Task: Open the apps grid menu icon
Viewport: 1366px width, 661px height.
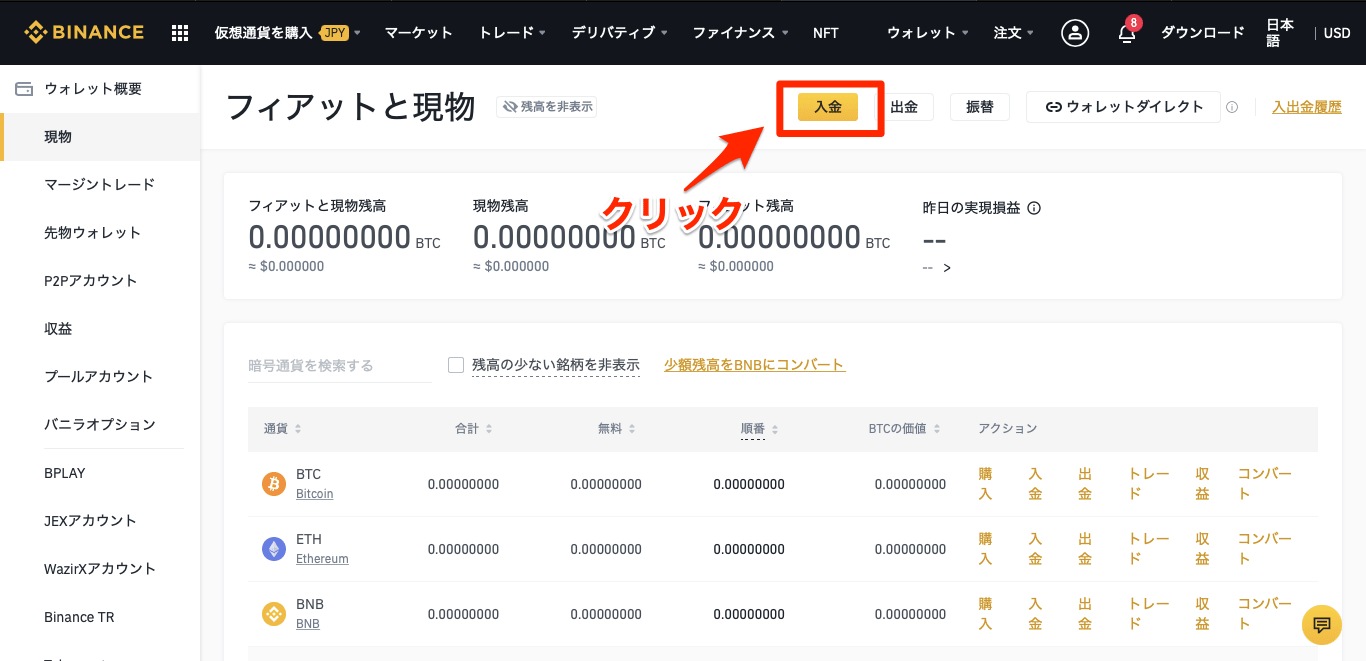Action: tap(180, 33)
